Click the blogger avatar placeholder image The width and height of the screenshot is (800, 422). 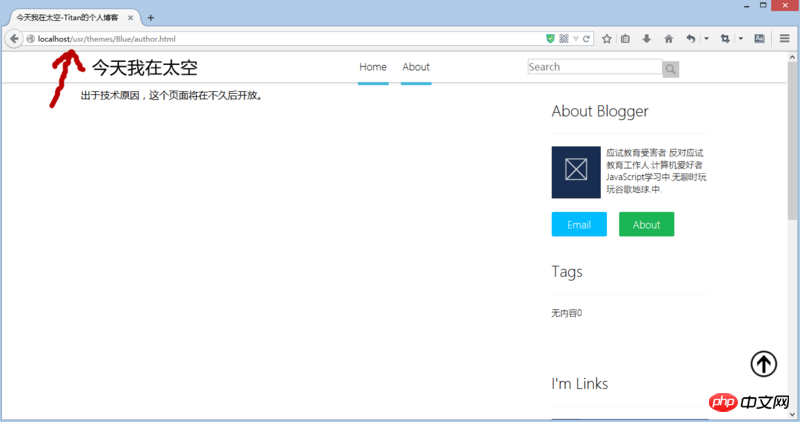pos(576,172)
